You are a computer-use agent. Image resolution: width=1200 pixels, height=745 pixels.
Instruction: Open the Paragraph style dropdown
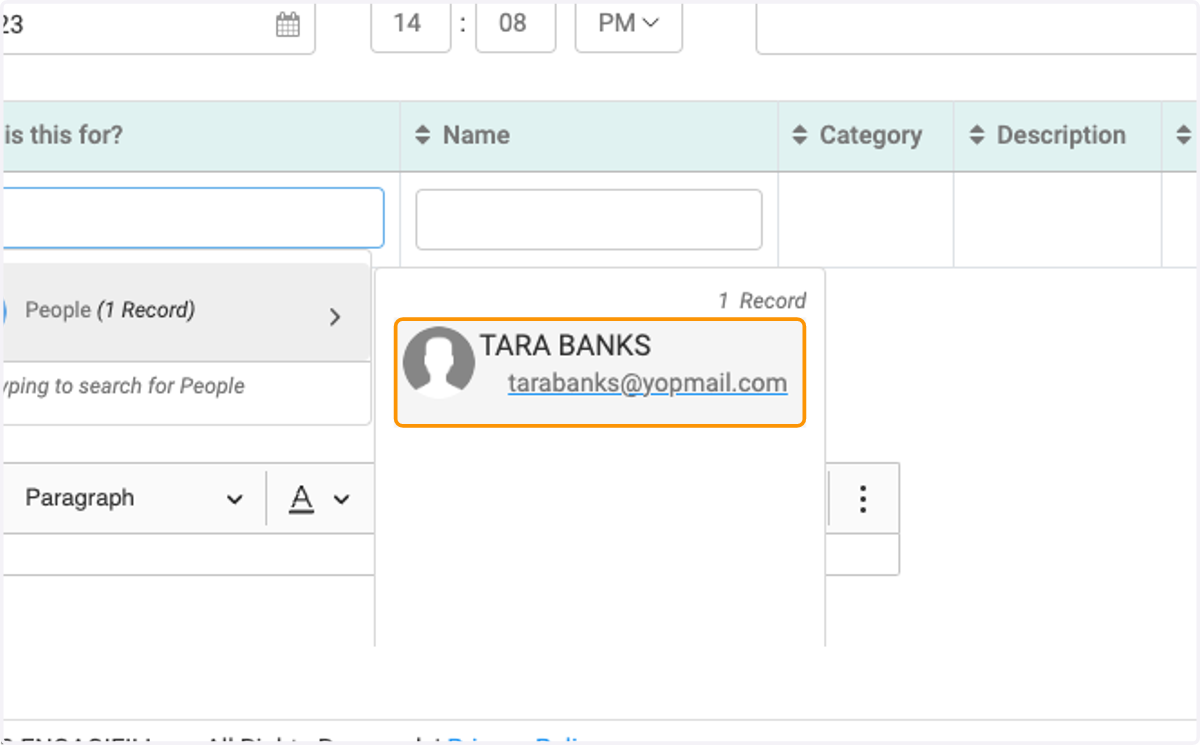134,498
